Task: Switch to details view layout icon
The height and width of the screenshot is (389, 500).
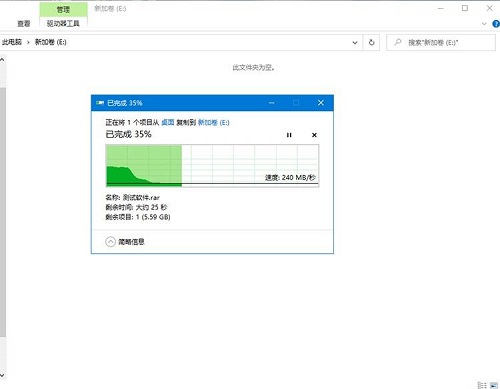Action: 482,385
